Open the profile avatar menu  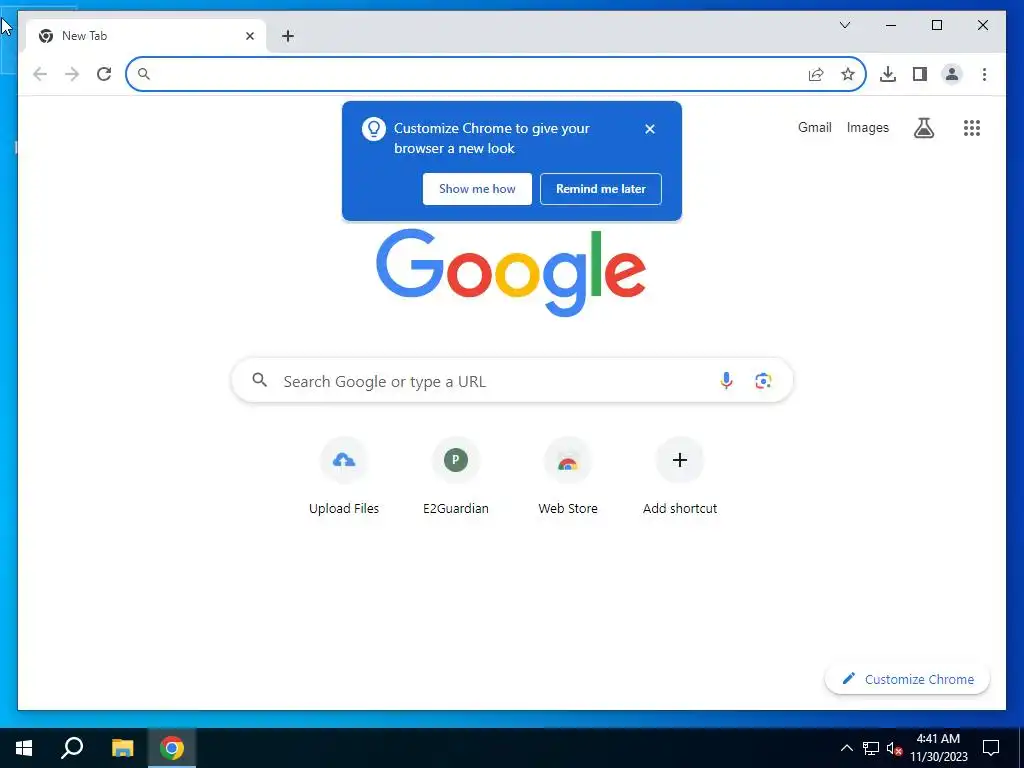(952, 74)
